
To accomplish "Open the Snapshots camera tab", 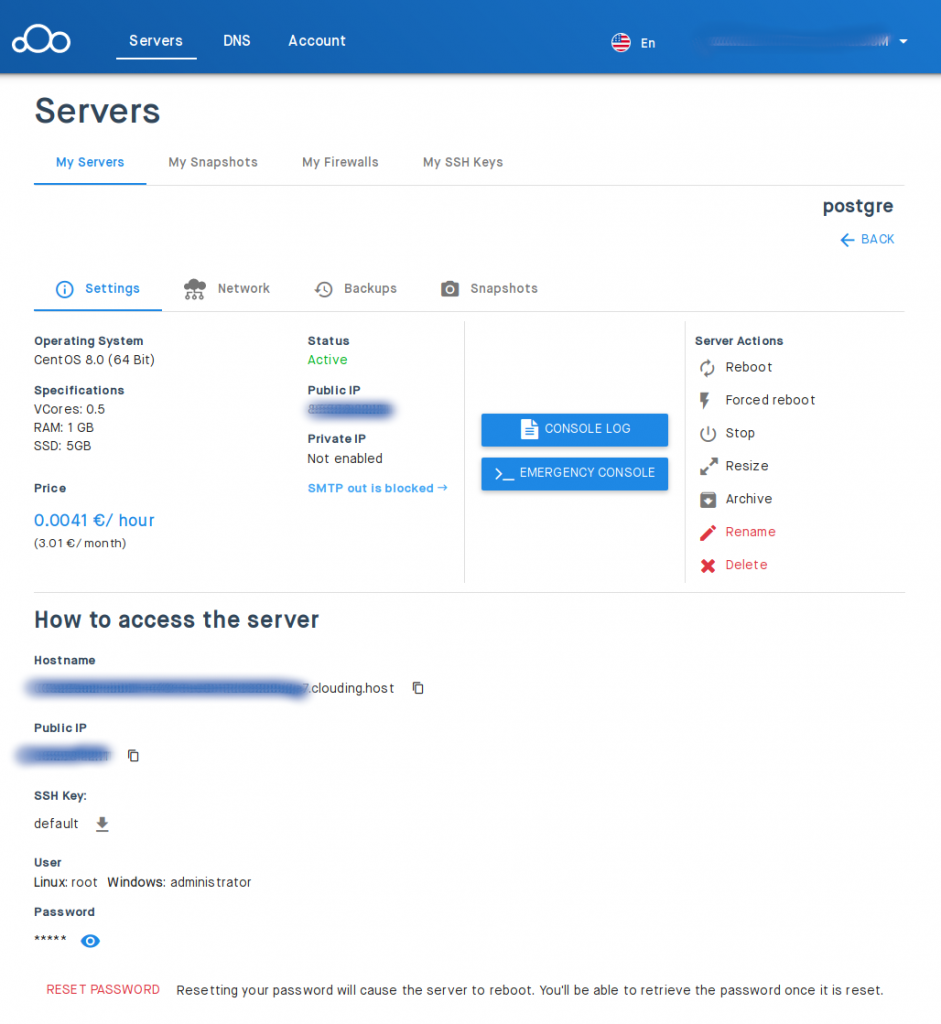I will 489,288.
